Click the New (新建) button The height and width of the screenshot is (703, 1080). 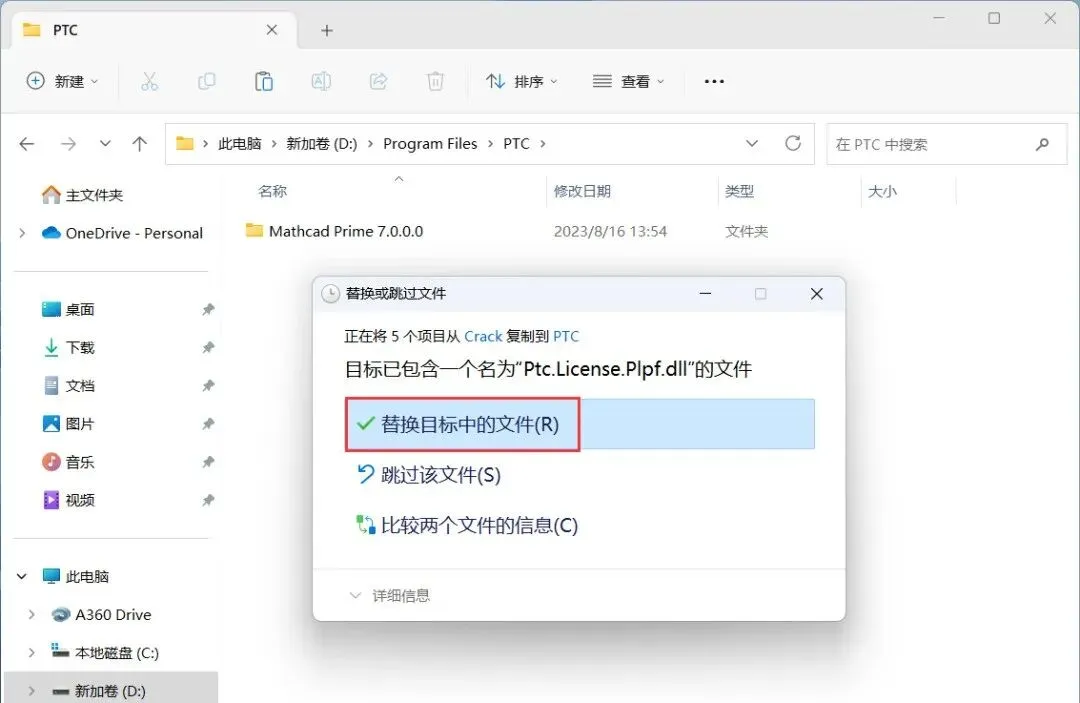(x=62, y=81)
